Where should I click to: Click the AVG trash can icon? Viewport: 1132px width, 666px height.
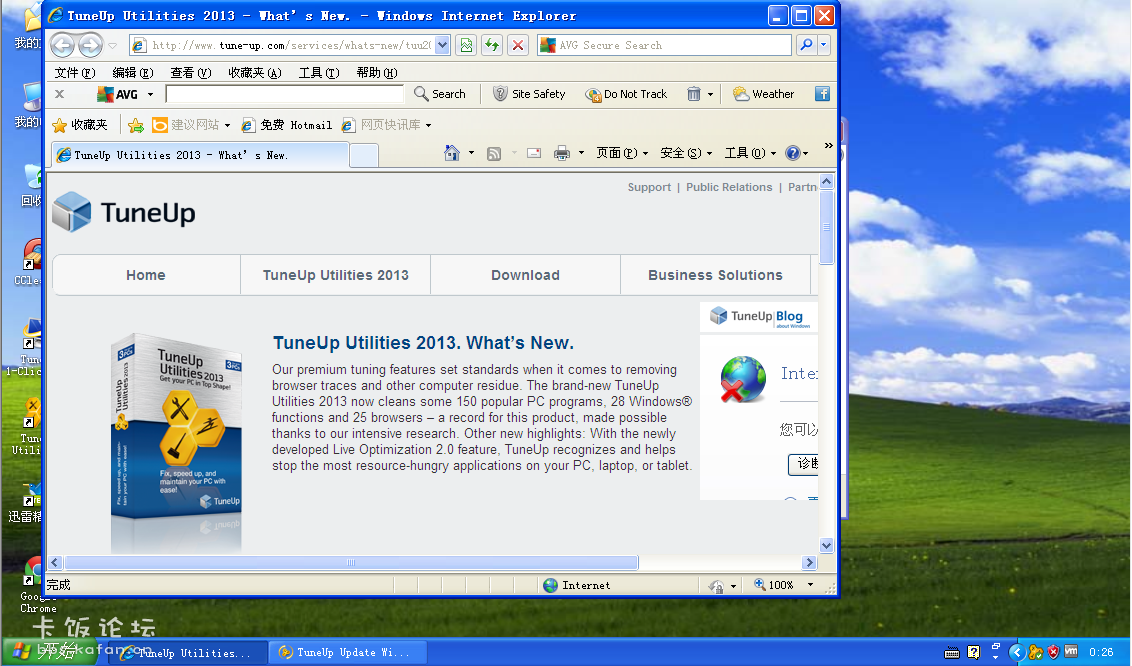tap(694, 95)
